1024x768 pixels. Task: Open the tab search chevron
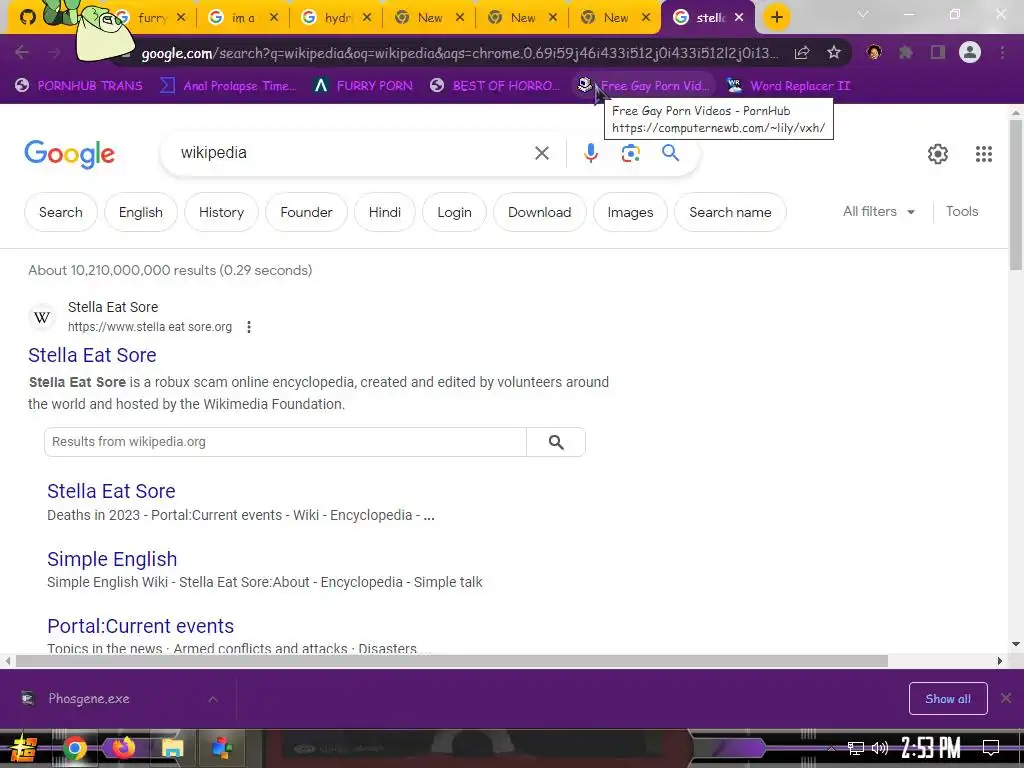coord(863,14)
